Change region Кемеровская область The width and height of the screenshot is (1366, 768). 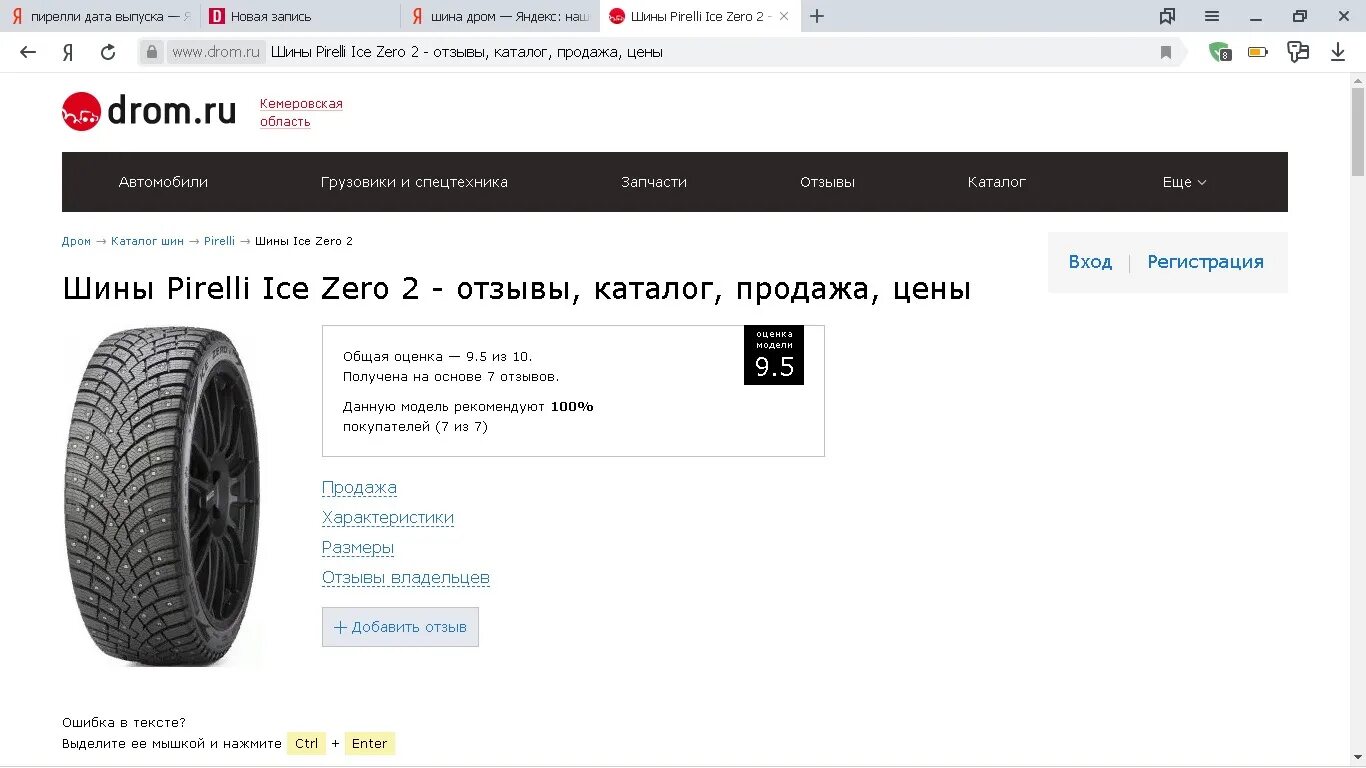tap(301, 112)
